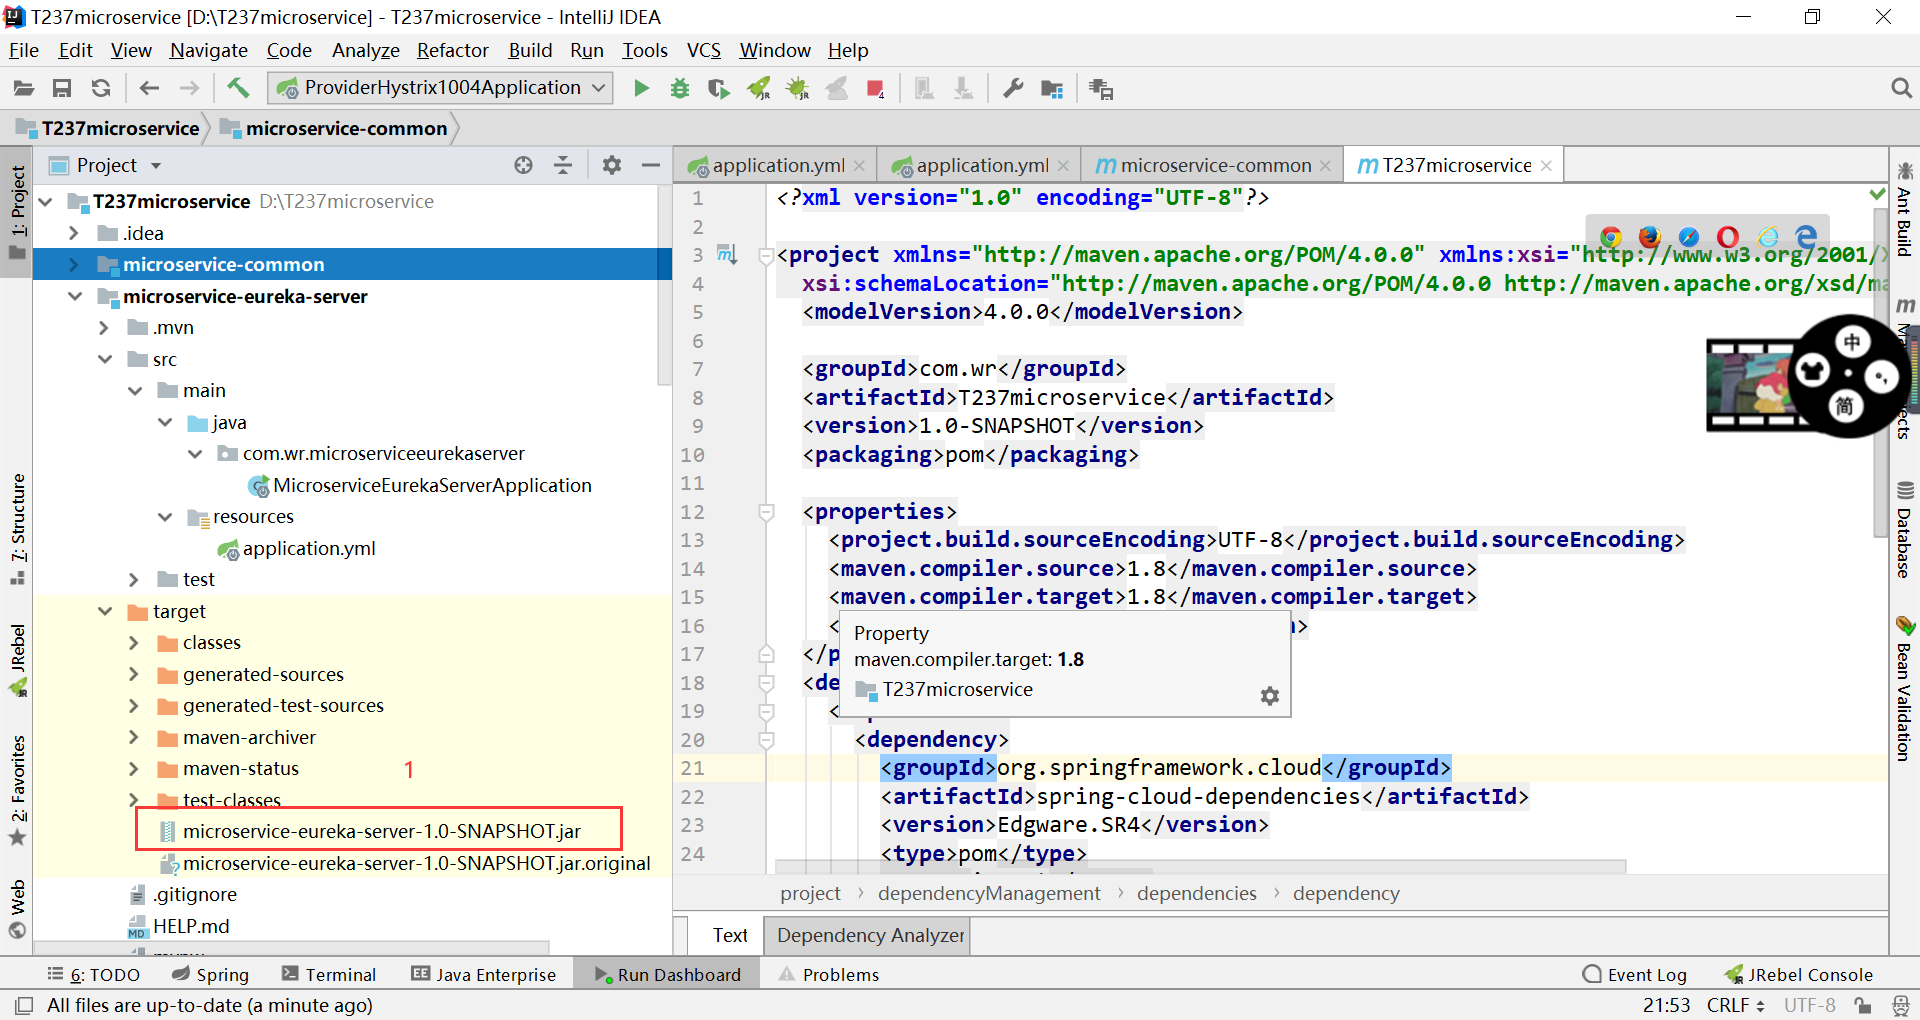Open the File menu
Viewport: 1920px width, 1020px height.
pyautogui.click(x=23, y=50)
